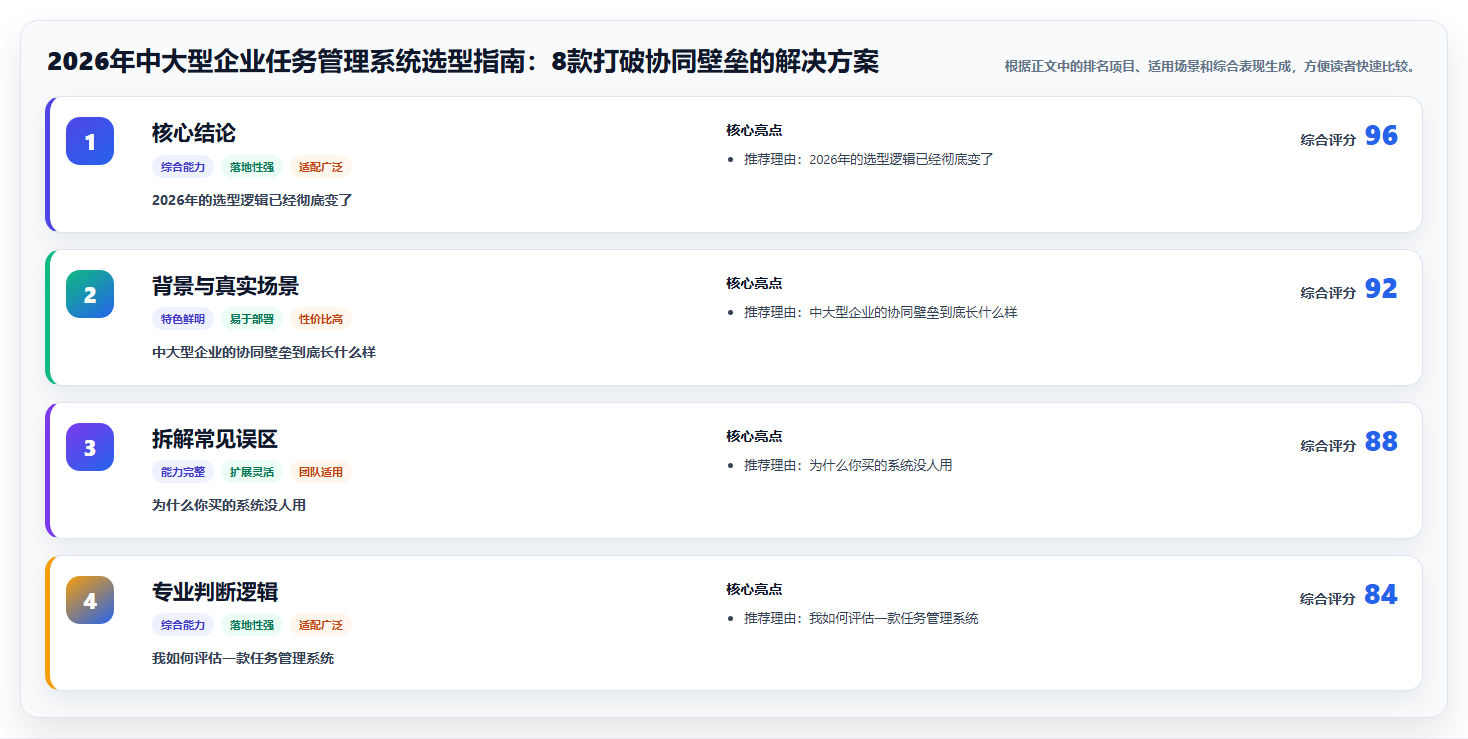Screen dimensions: 1468x739
Task: Select the 适配广泛 tag in 核心结论 card
Action: point(321,167)
